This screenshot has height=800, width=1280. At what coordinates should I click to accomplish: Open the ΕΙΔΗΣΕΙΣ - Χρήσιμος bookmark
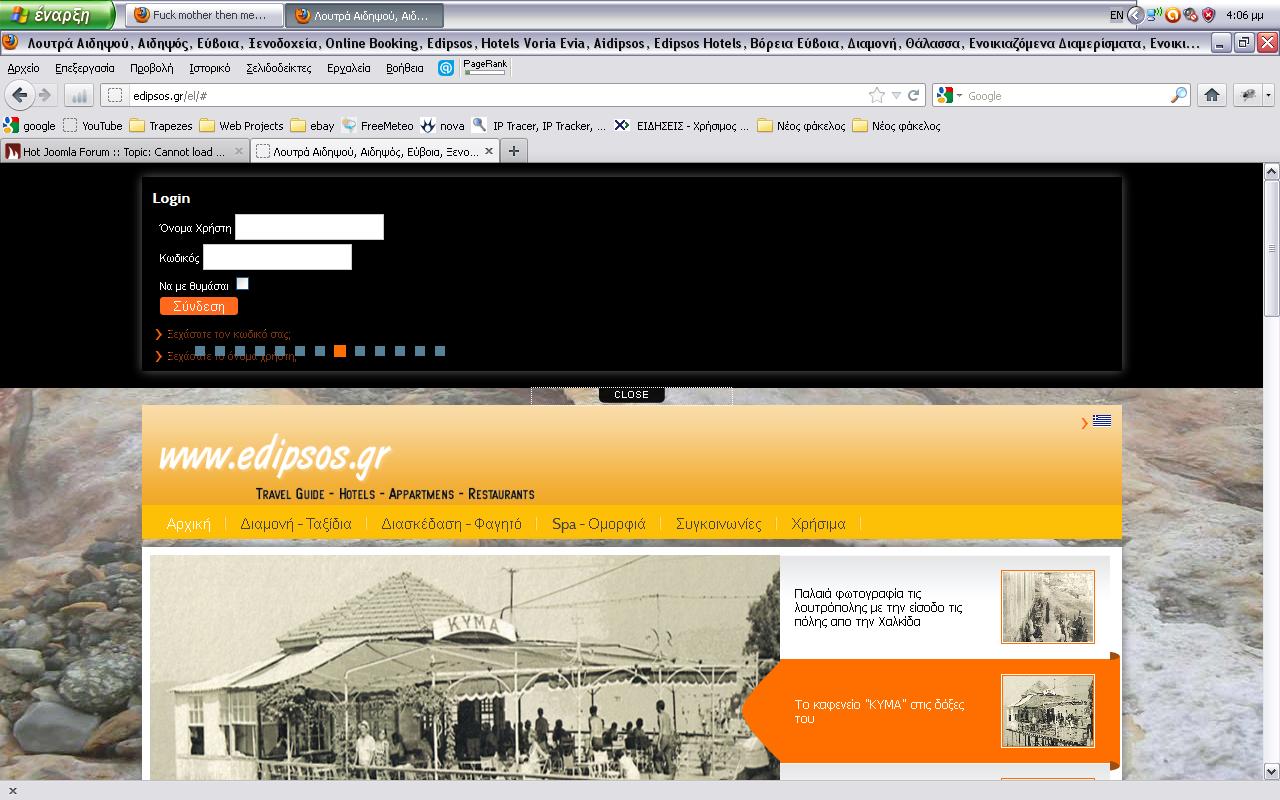681,125
